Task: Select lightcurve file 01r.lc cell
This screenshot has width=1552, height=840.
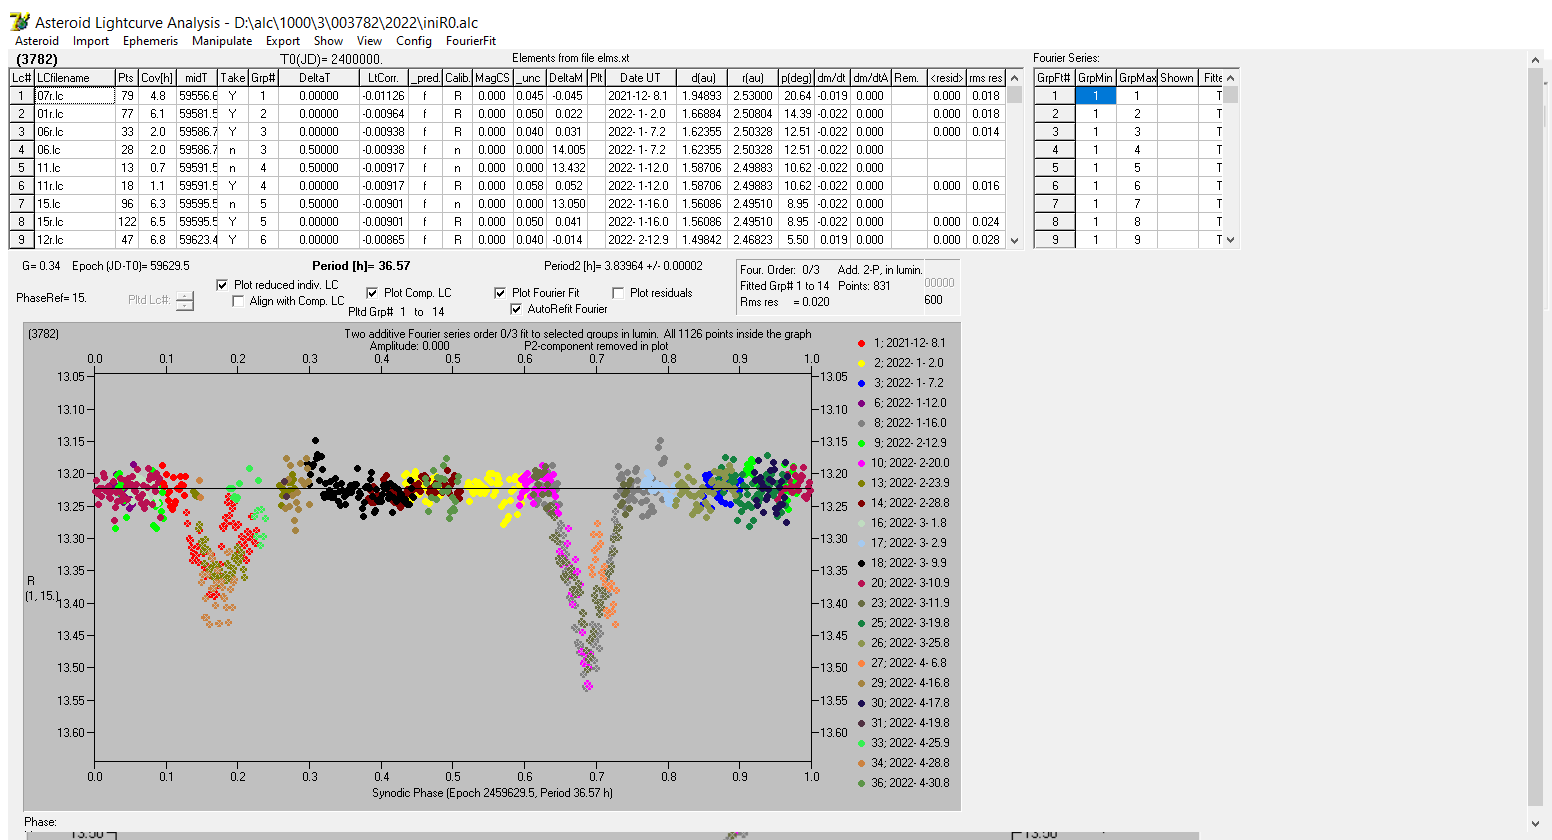Action: pos(74,114)
